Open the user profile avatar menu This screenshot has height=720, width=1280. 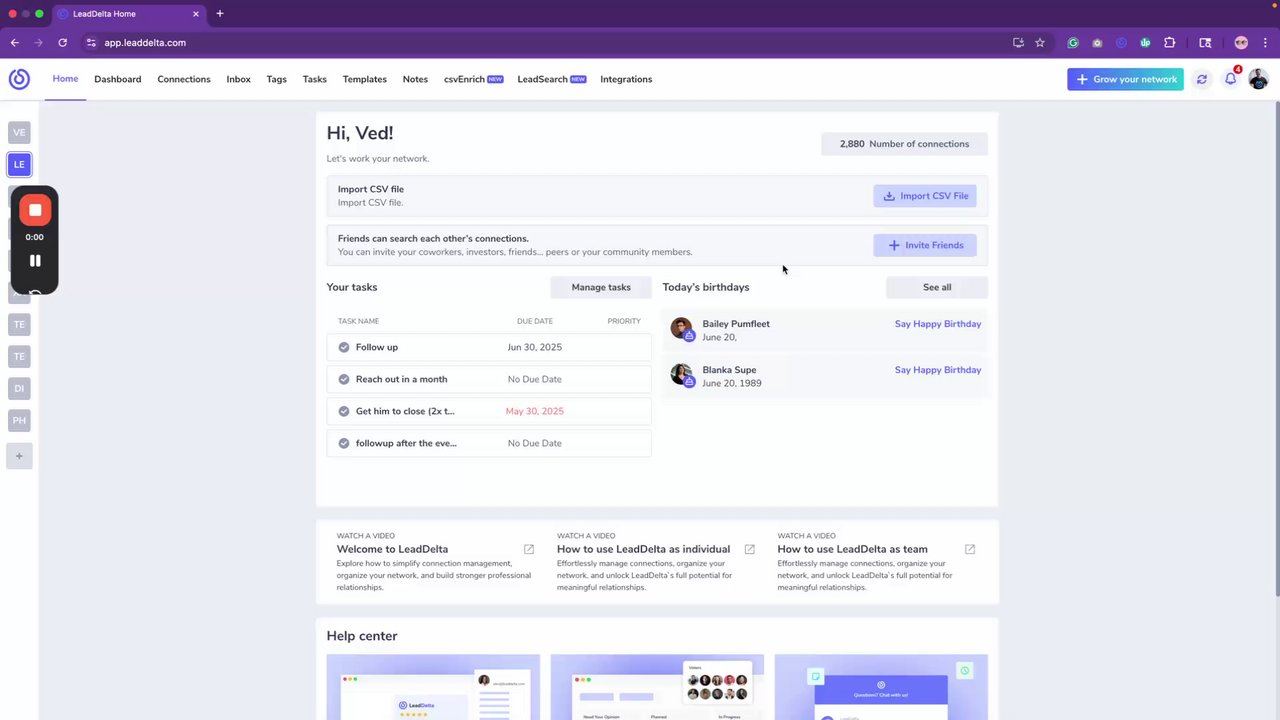pyautogui.click(x=1258, y=79)
